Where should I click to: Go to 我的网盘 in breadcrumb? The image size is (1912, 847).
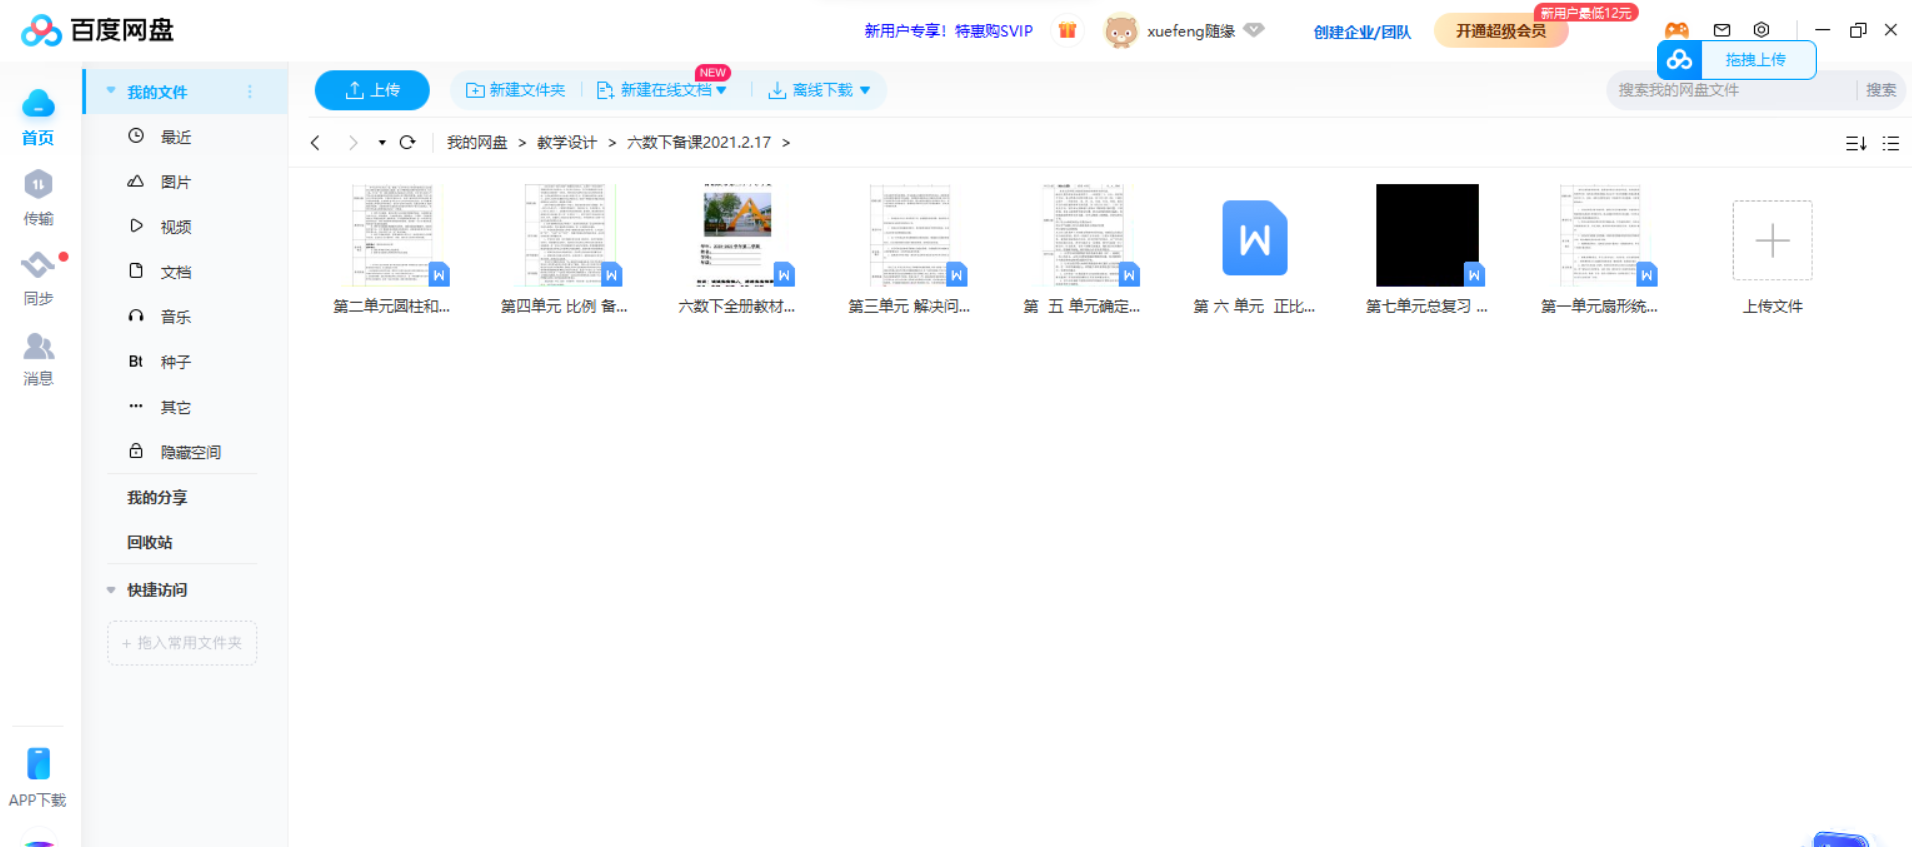pyautogui.click(x=477, y=143)
